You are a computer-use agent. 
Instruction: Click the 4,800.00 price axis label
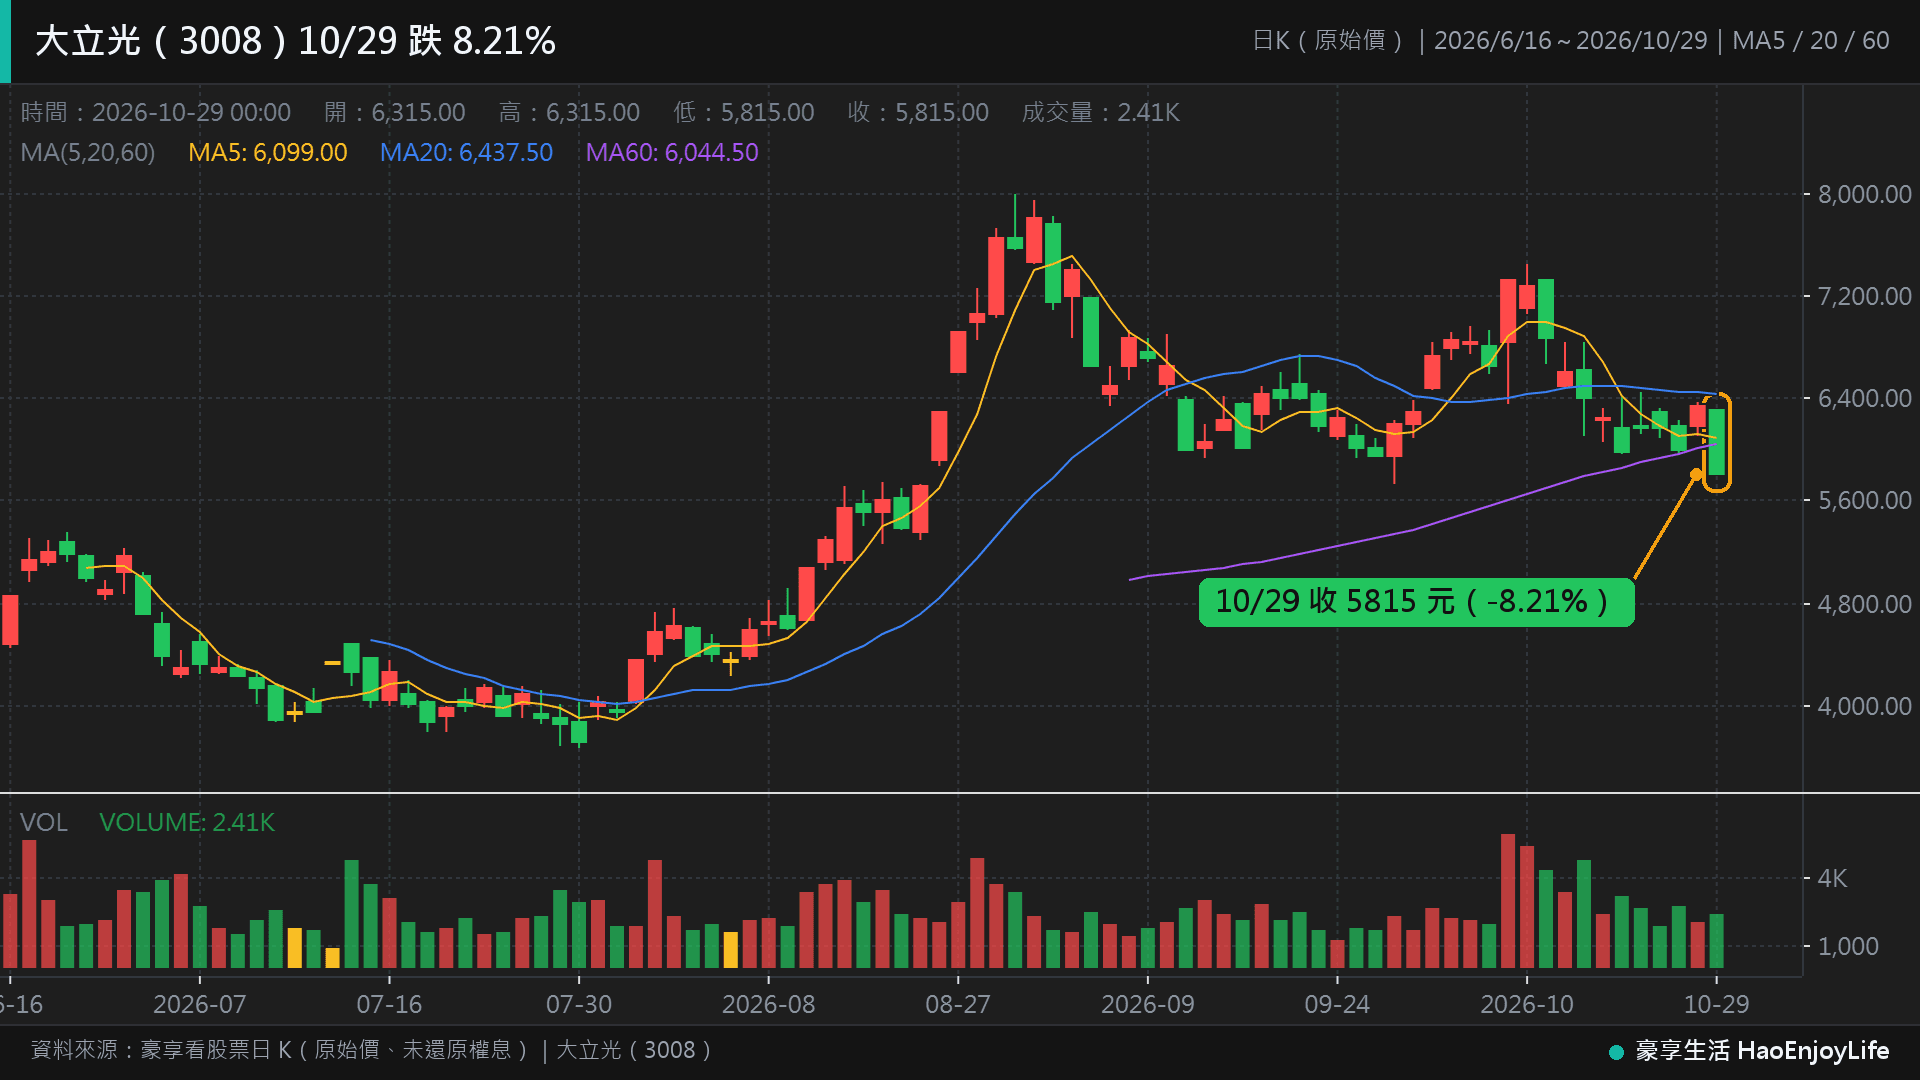coord(1864,604)
